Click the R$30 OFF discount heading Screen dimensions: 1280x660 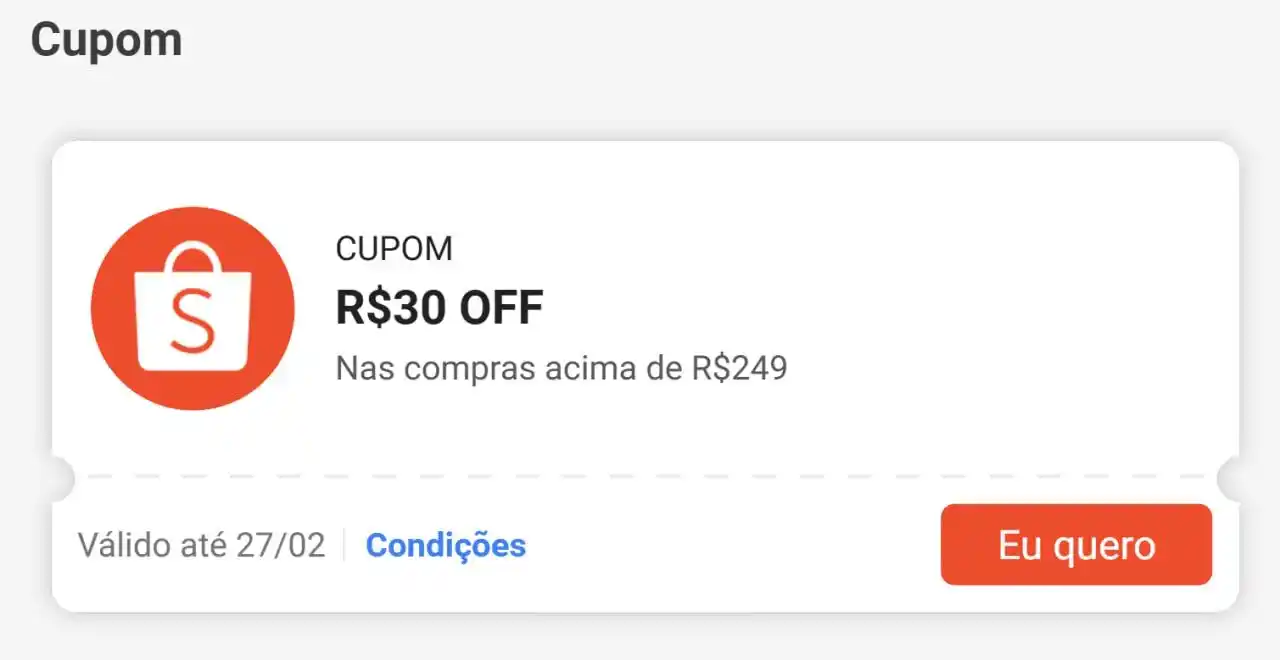[440, 307]
